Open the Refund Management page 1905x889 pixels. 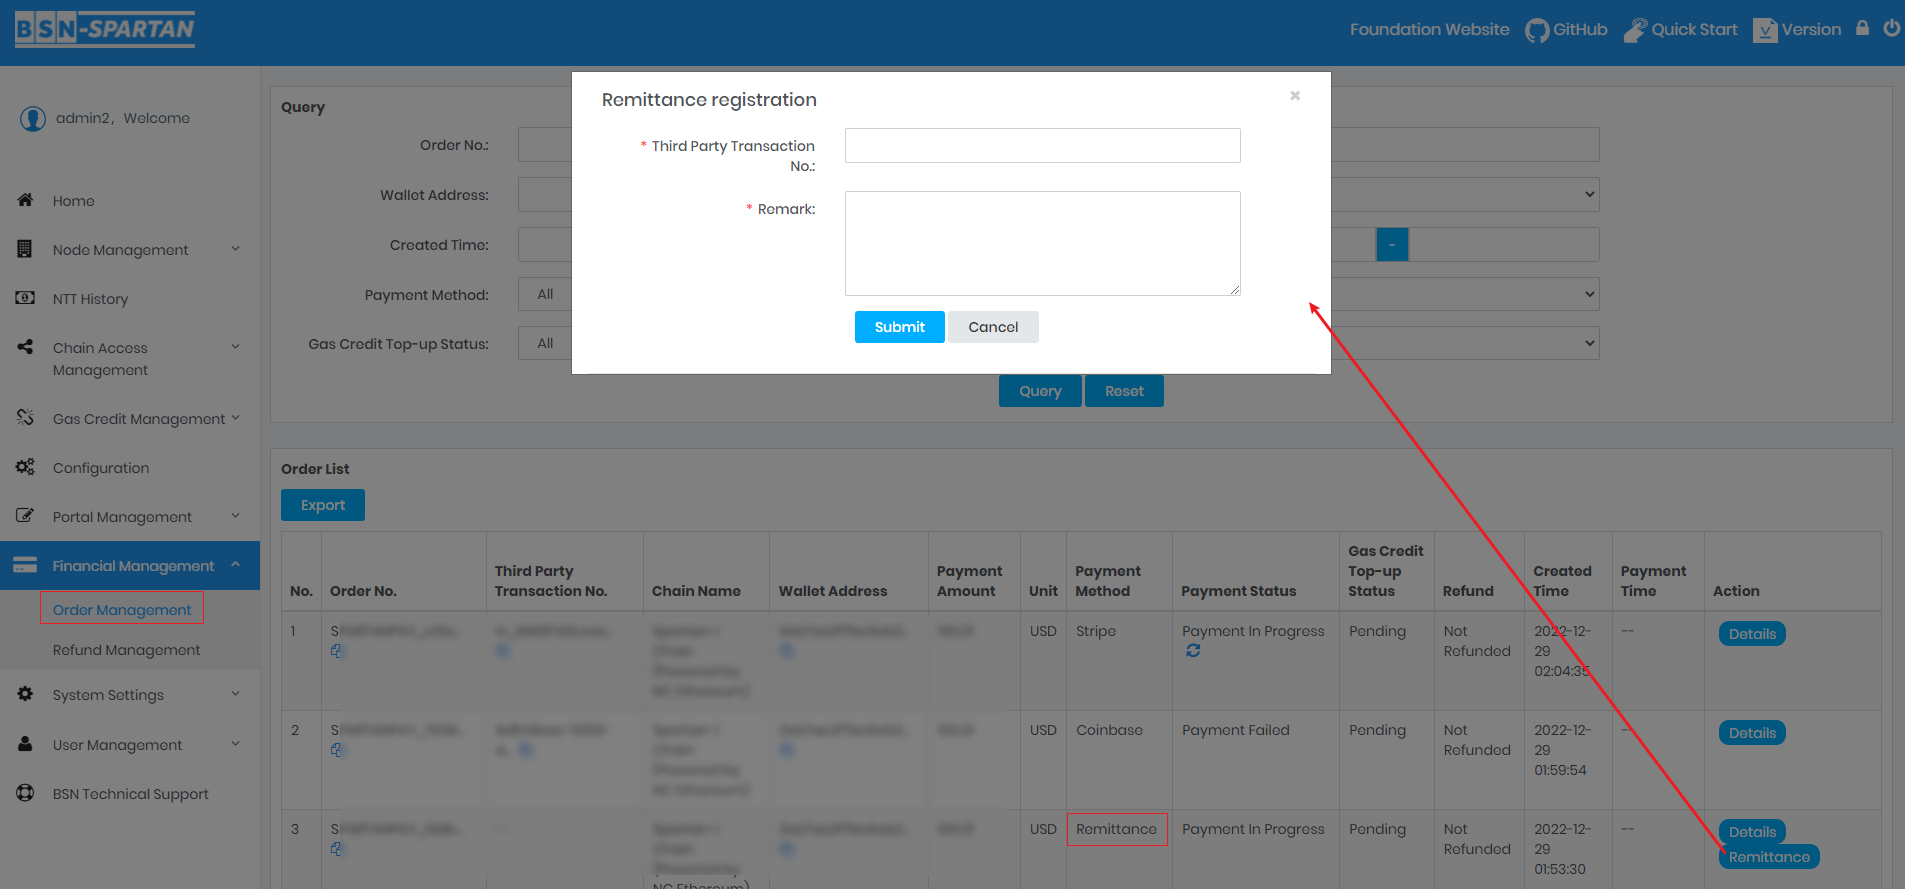click(126, 650)
